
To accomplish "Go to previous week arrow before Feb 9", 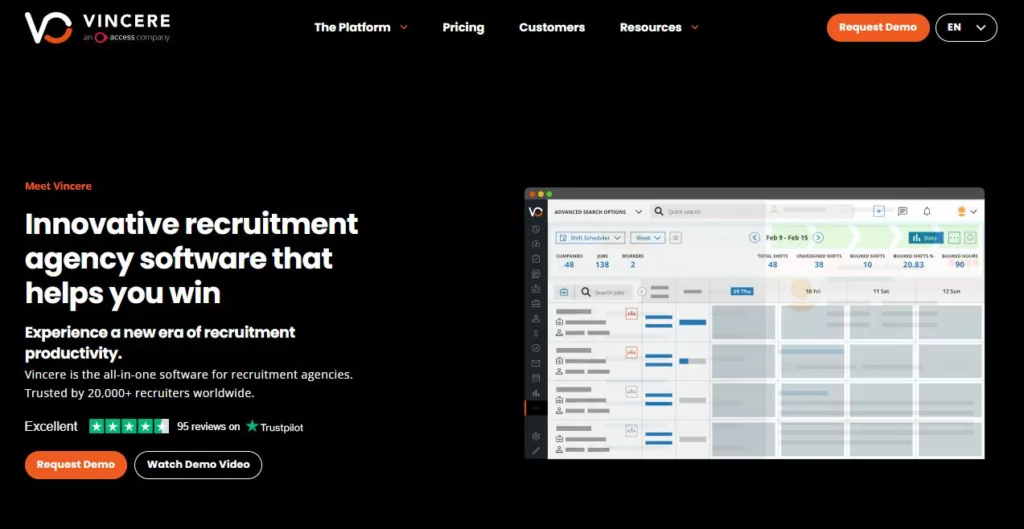I will point(754,238).
